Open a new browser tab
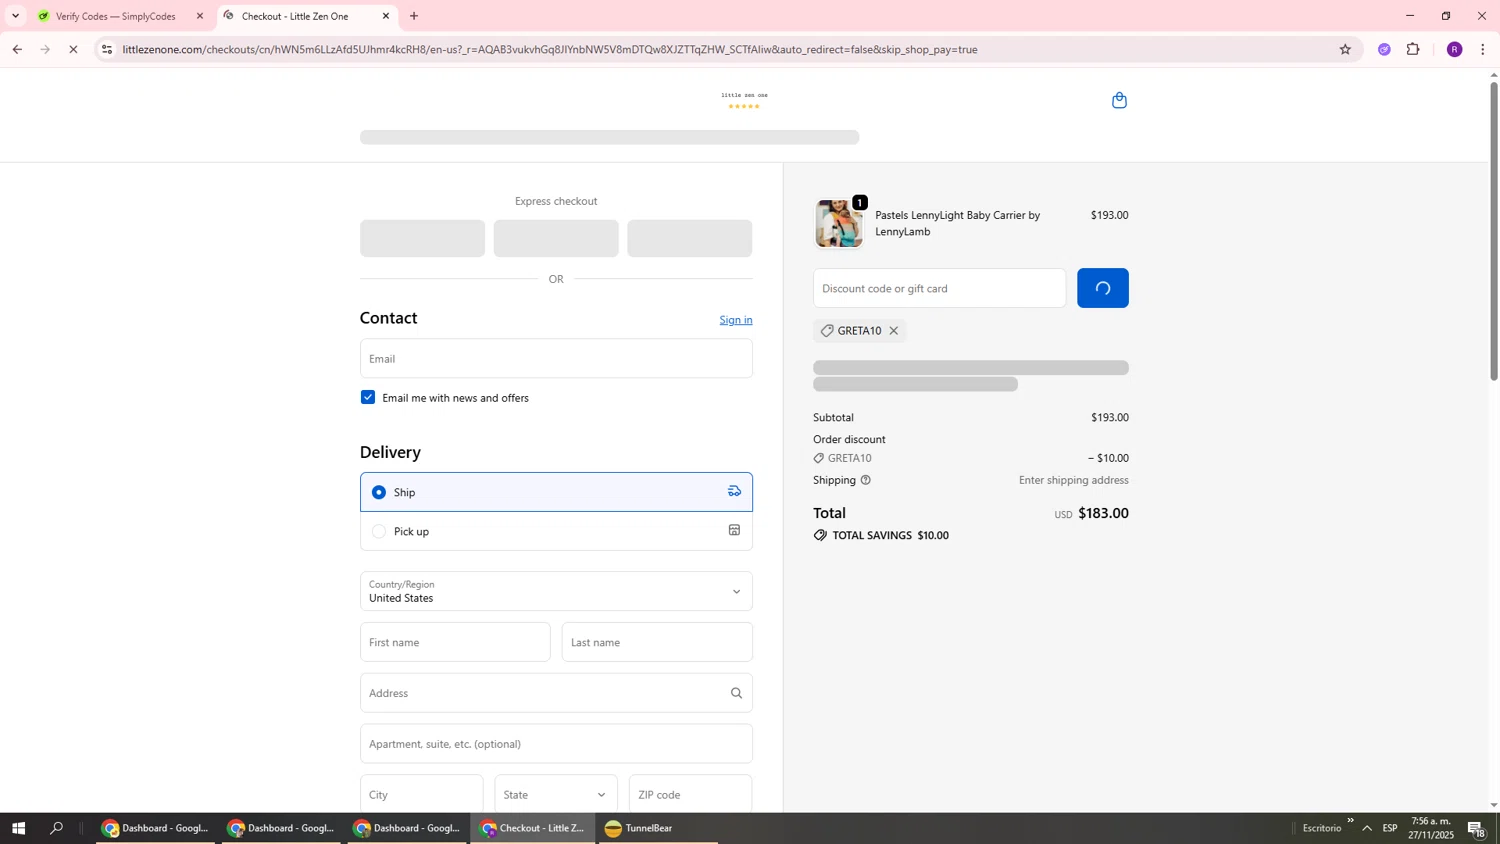 click(x=414, y=16)
